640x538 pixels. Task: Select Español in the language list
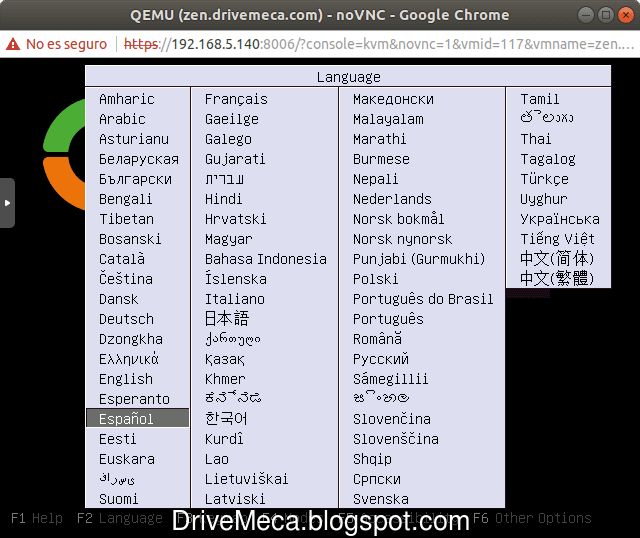pos(138,418)
